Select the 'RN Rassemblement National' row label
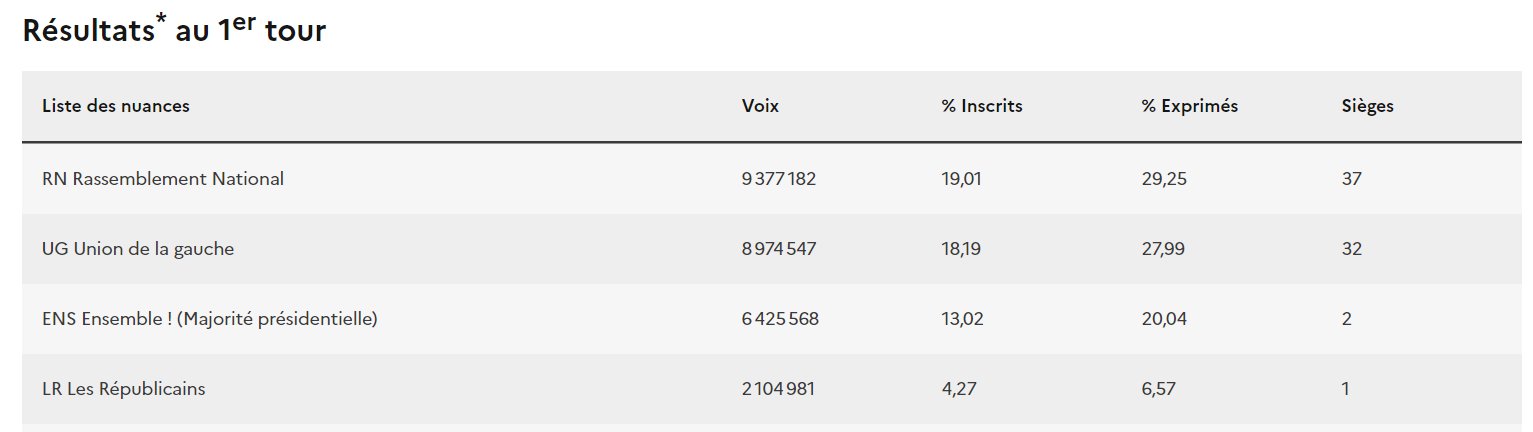Screen dimensions: 1533x432 (x=163, y=179)
